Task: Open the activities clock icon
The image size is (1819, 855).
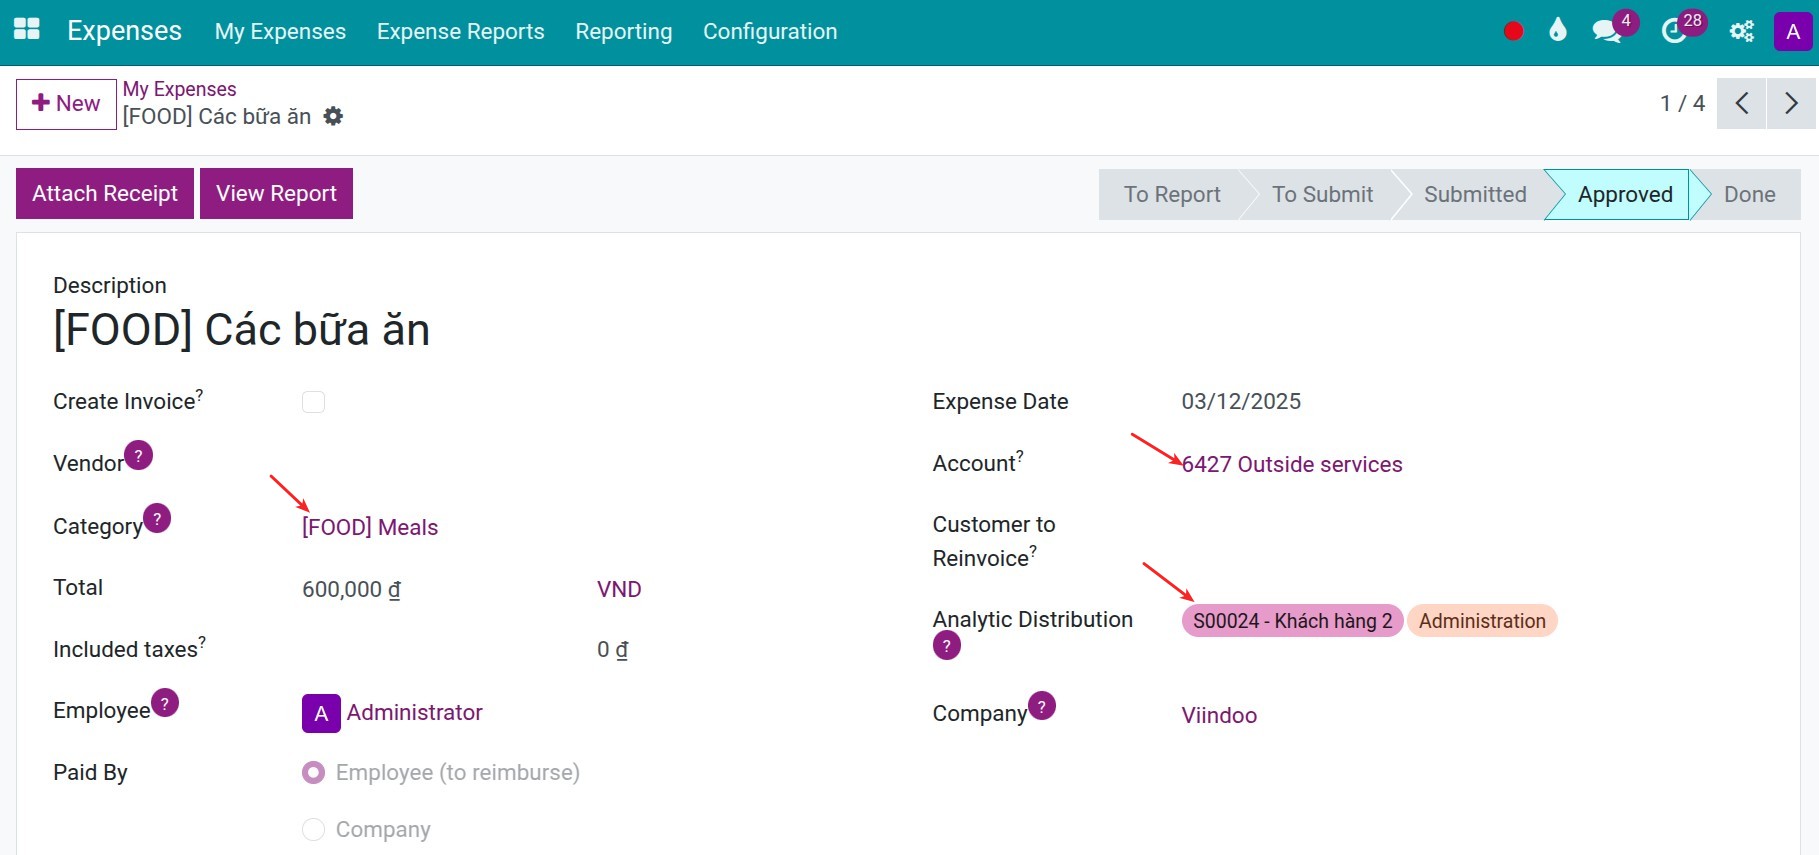Action: [x=1674, y=32]
